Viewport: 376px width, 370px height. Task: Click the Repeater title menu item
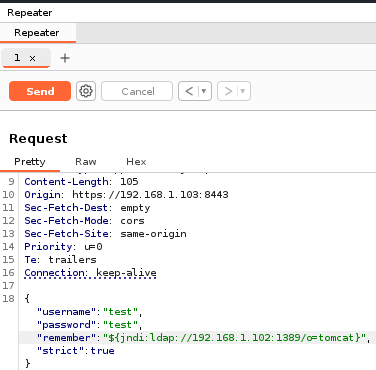point(30,13)
